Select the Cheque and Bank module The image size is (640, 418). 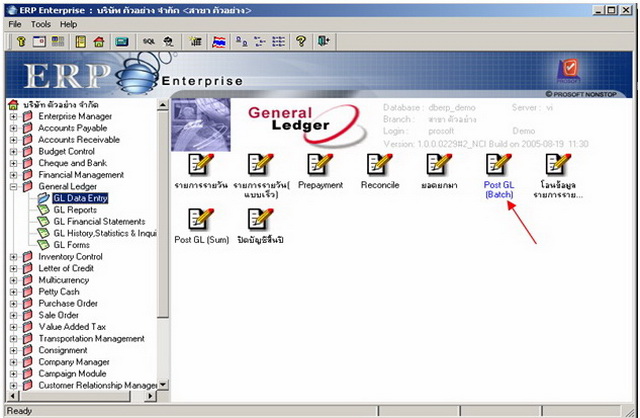pos(73,163)
